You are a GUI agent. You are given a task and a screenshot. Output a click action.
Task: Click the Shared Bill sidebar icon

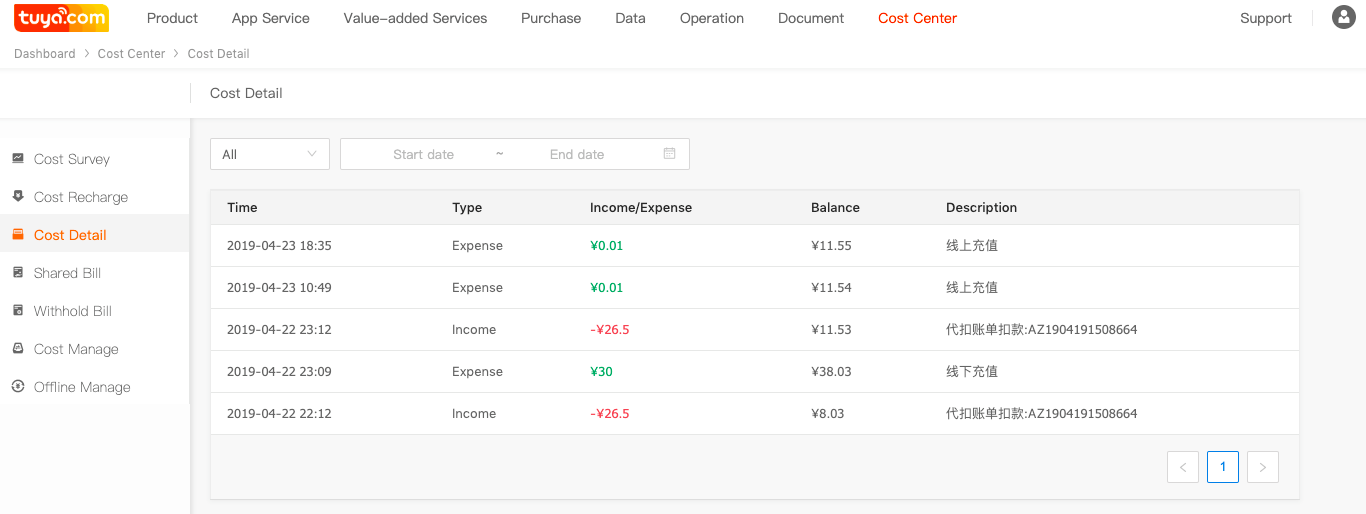tap(18, 272)
